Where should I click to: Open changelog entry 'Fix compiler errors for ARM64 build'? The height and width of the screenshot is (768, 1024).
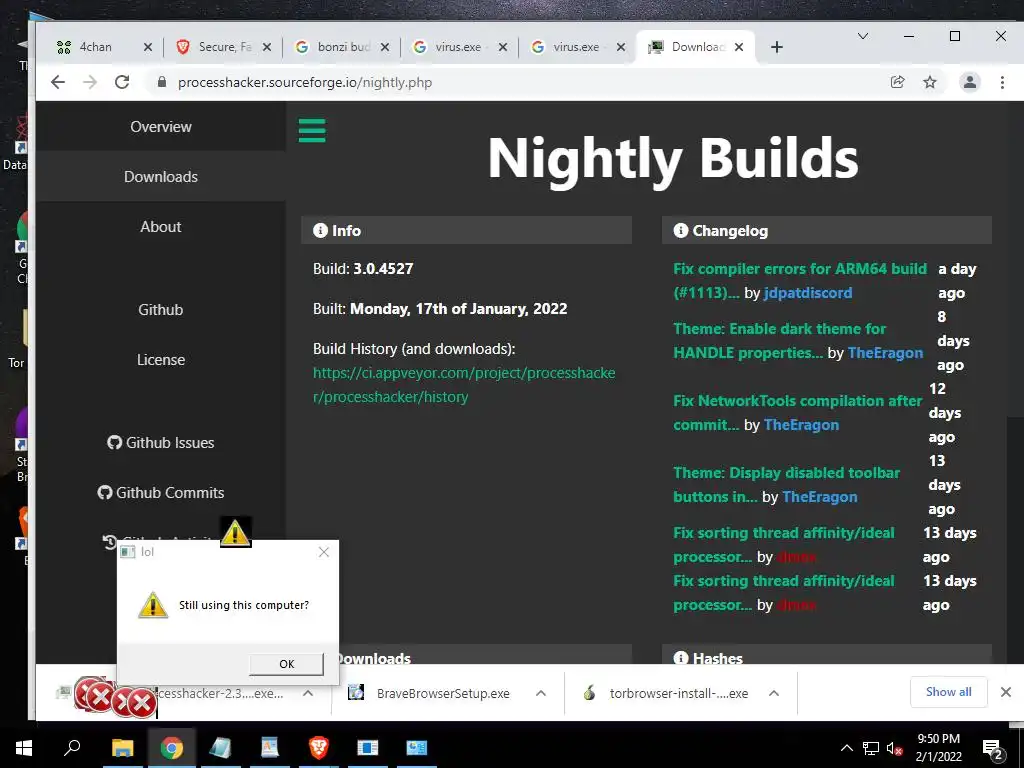click(x=800, y=280)
